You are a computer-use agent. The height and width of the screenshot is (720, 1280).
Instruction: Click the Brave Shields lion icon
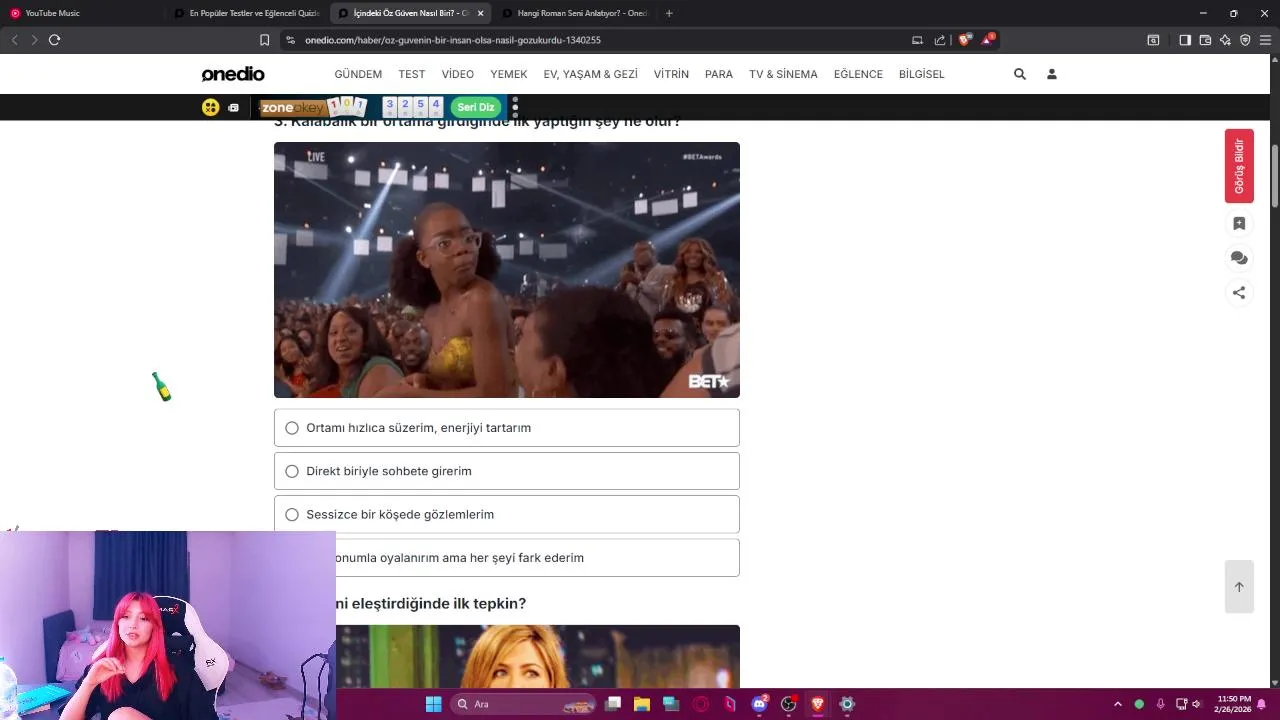point(964,40)
